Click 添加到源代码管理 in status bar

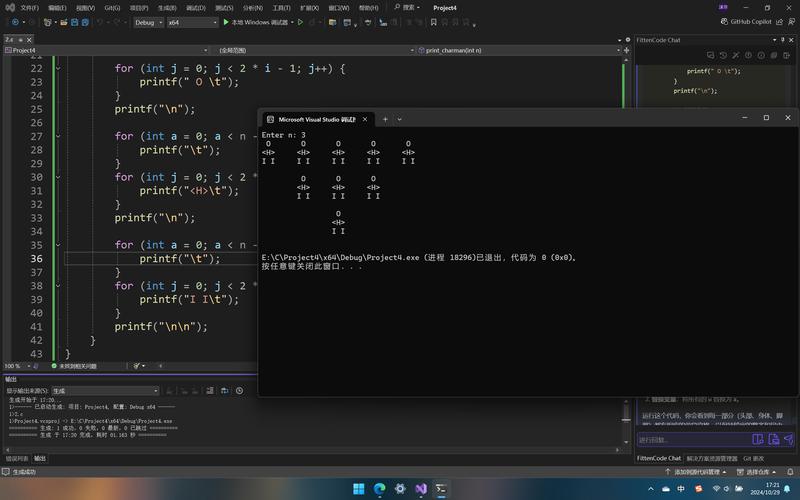coord(697,472)
